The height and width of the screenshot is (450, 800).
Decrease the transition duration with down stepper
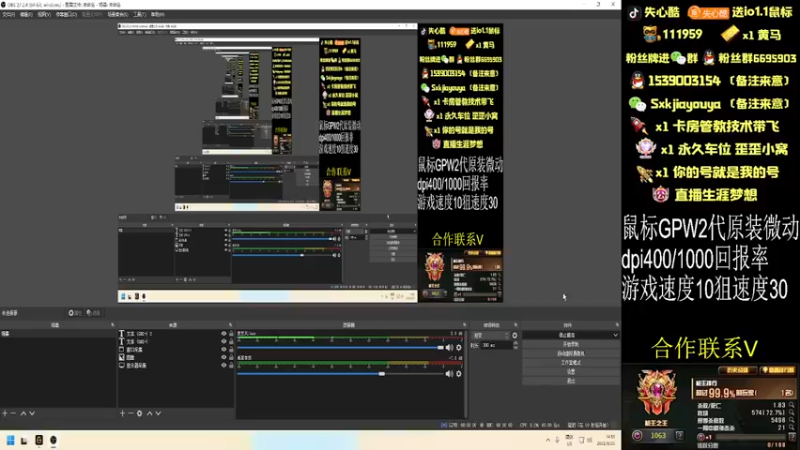(x=515, y=347)
